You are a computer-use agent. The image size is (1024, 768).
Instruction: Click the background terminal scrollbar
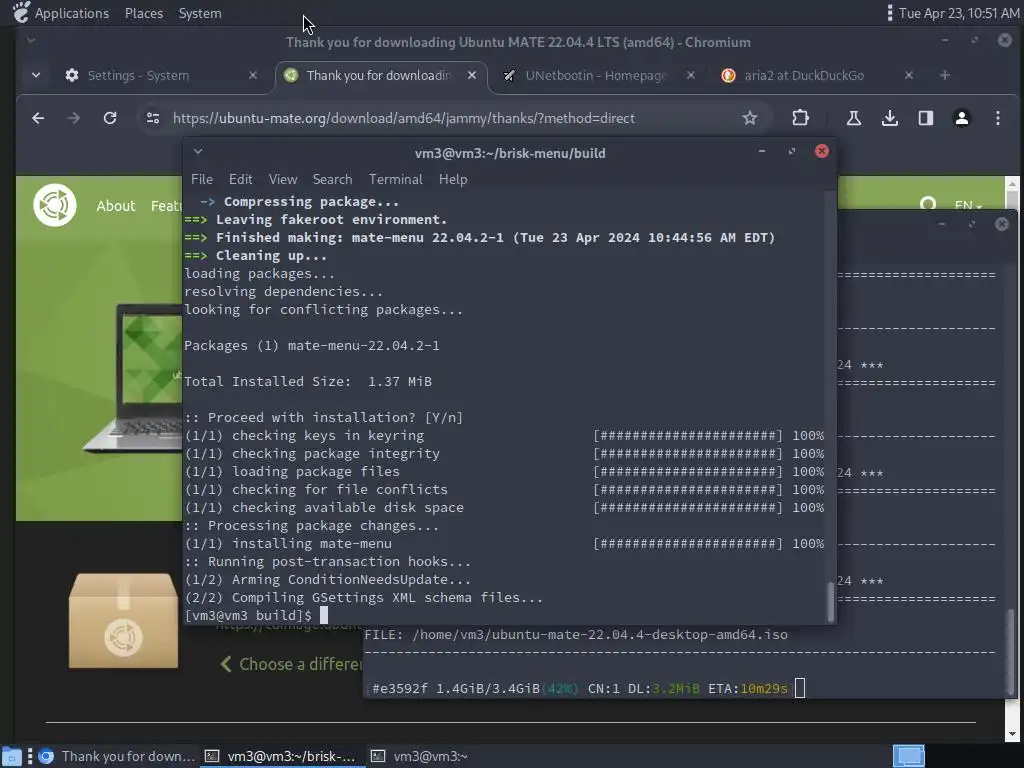[1010, 651]
